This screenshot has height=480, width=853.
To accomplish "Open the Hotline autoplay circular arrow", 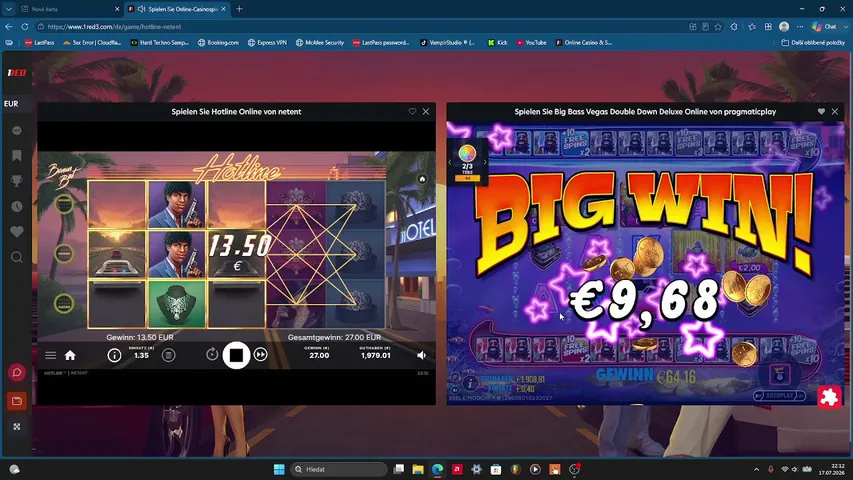I will tap(212, 355).
